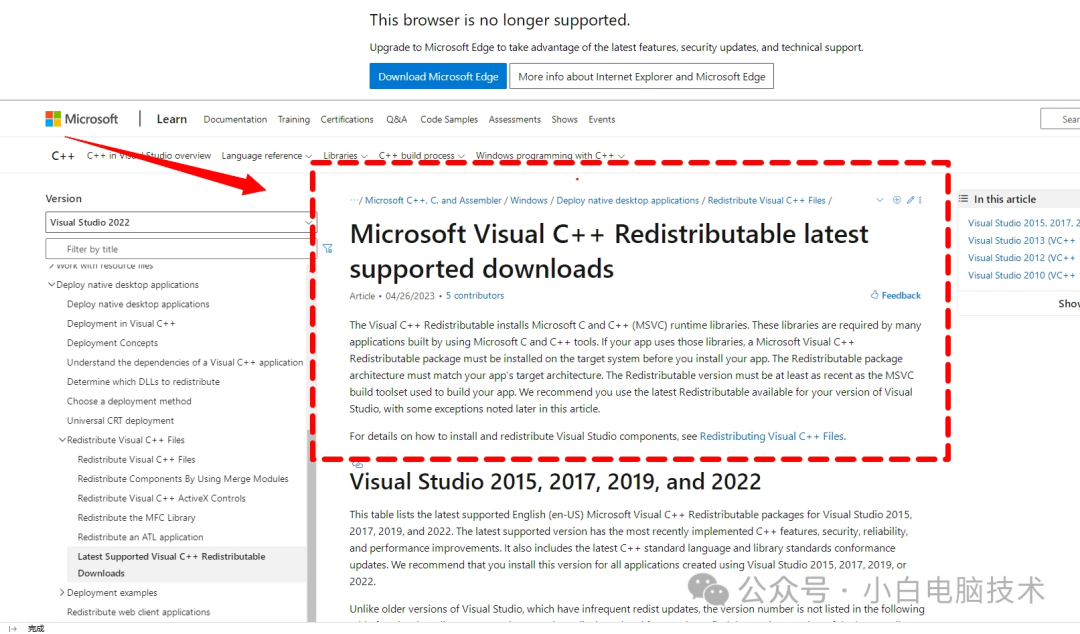Select Redistribute Visual C++ ActiveX Controls

pyautogui.click(x=161, y=498)
